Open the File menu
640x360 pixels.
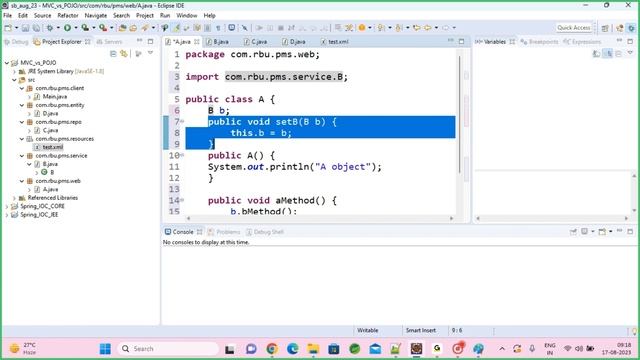(7, 16)
